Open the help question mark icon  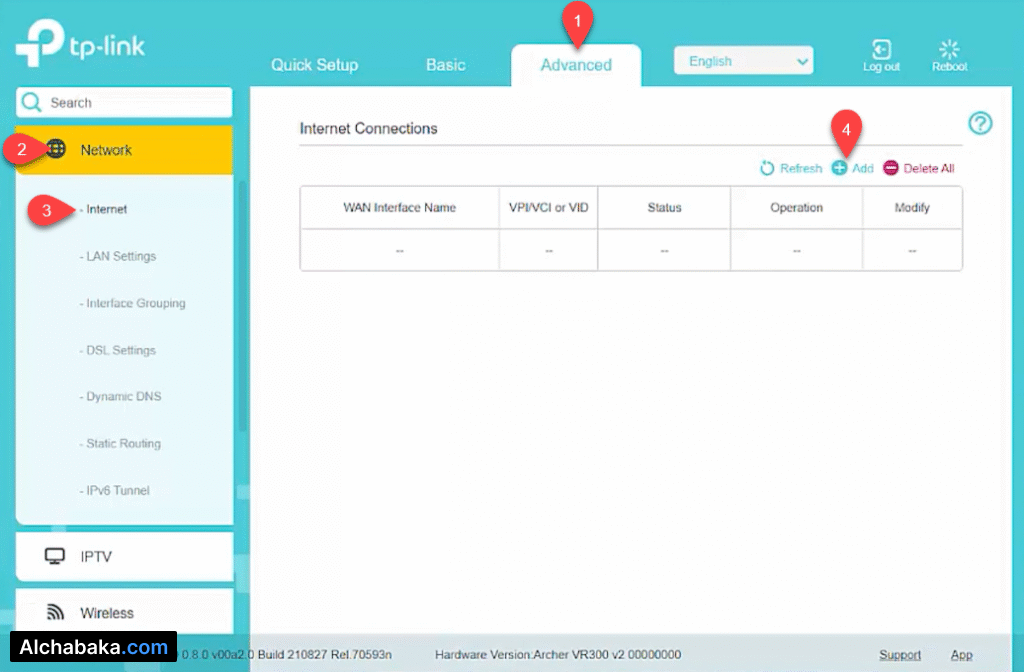click(980, 123)
